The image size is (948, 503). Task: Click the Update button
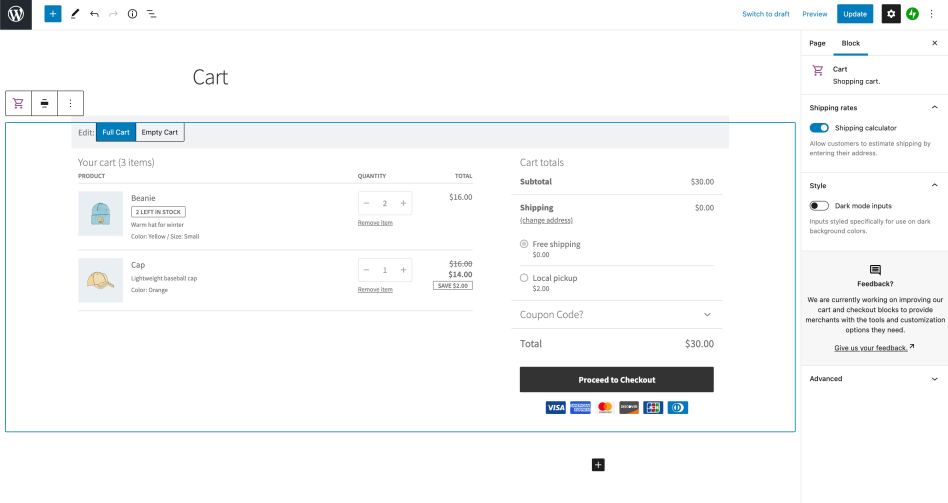tap(855, 14)
